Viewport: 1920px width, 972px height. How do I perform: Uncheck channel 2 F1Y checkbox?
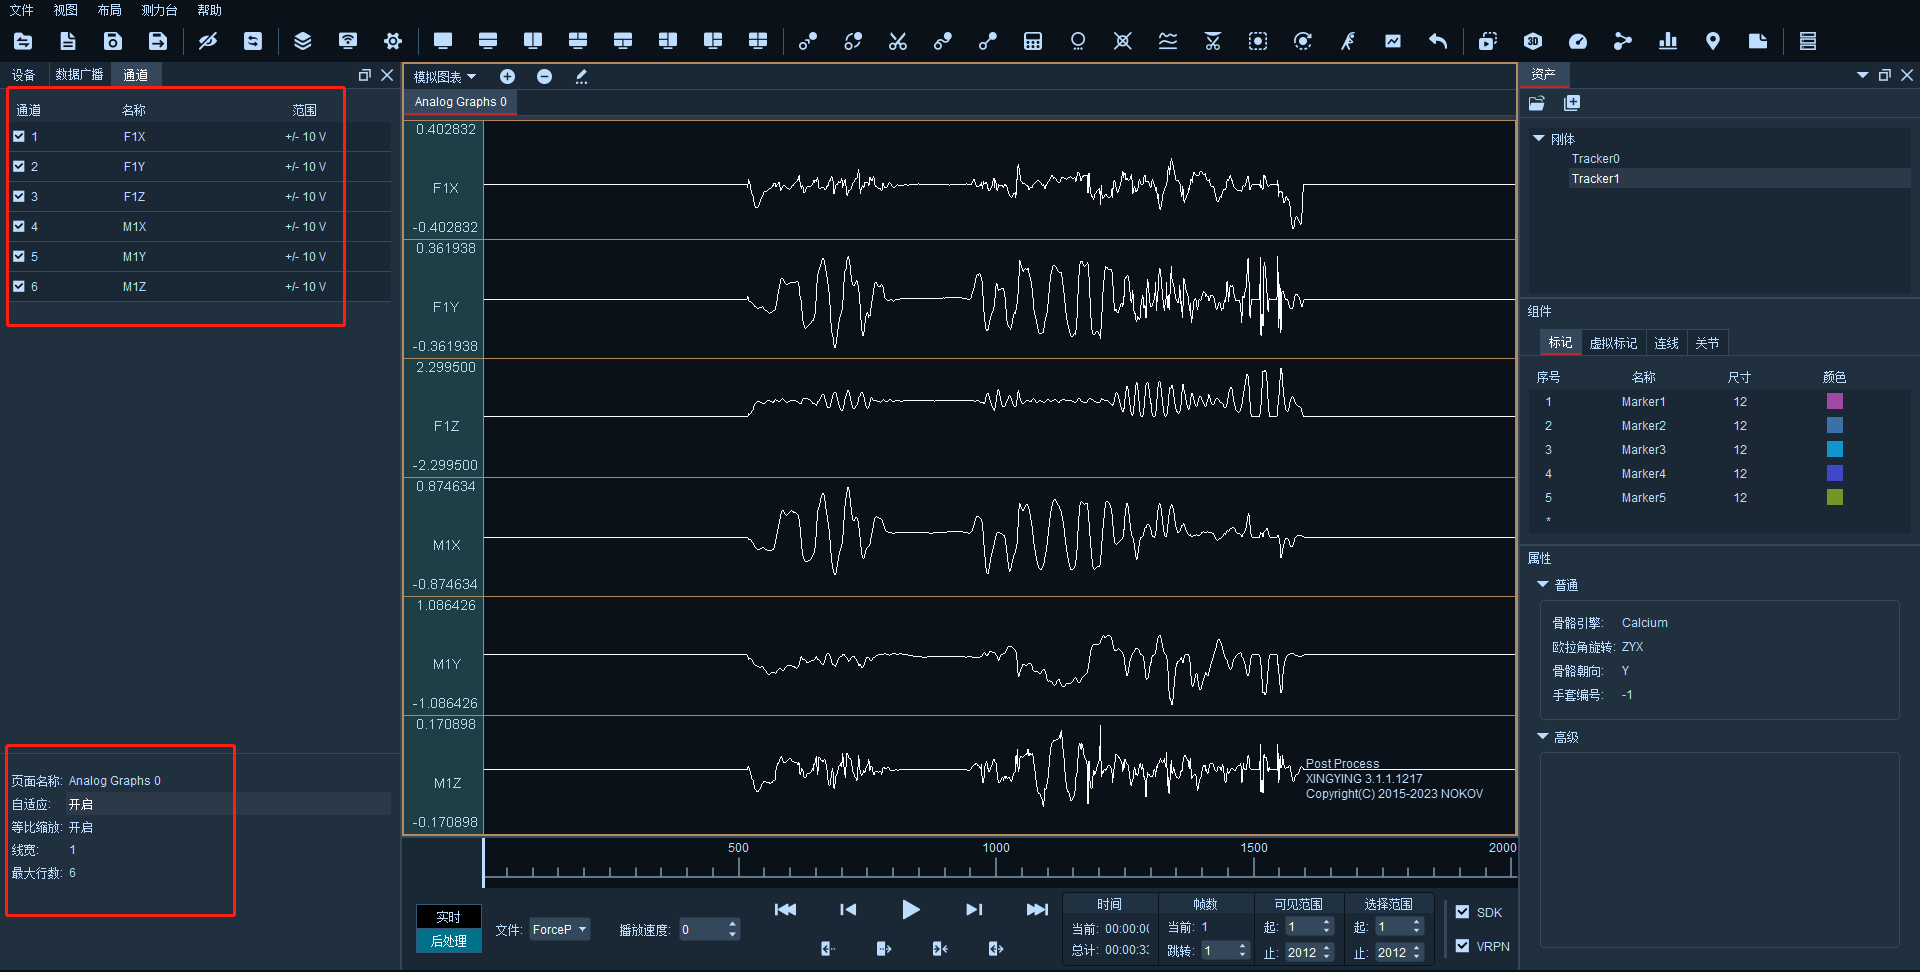coord(19,166)
